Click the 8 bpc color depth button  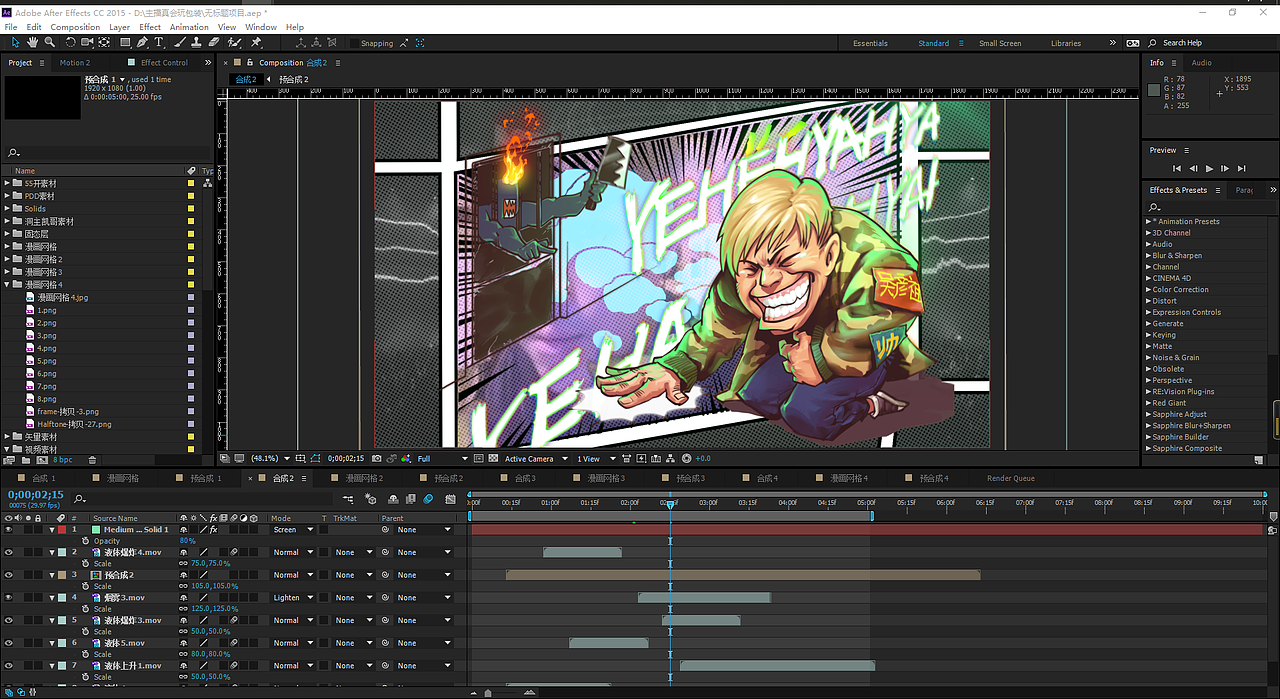pyautogui.click(x=63, y=460)
